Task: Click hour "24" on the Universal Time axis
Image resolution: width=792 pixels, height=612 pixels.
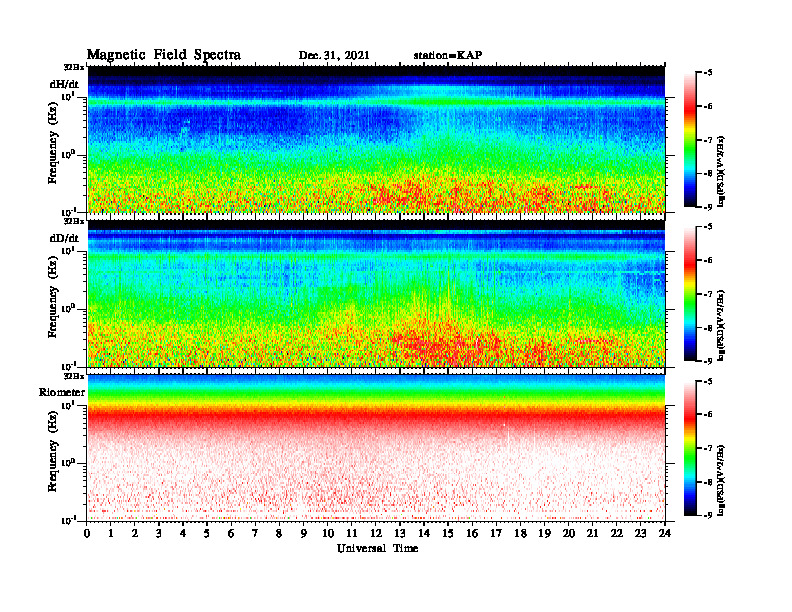Action: [x=665, y=534]
